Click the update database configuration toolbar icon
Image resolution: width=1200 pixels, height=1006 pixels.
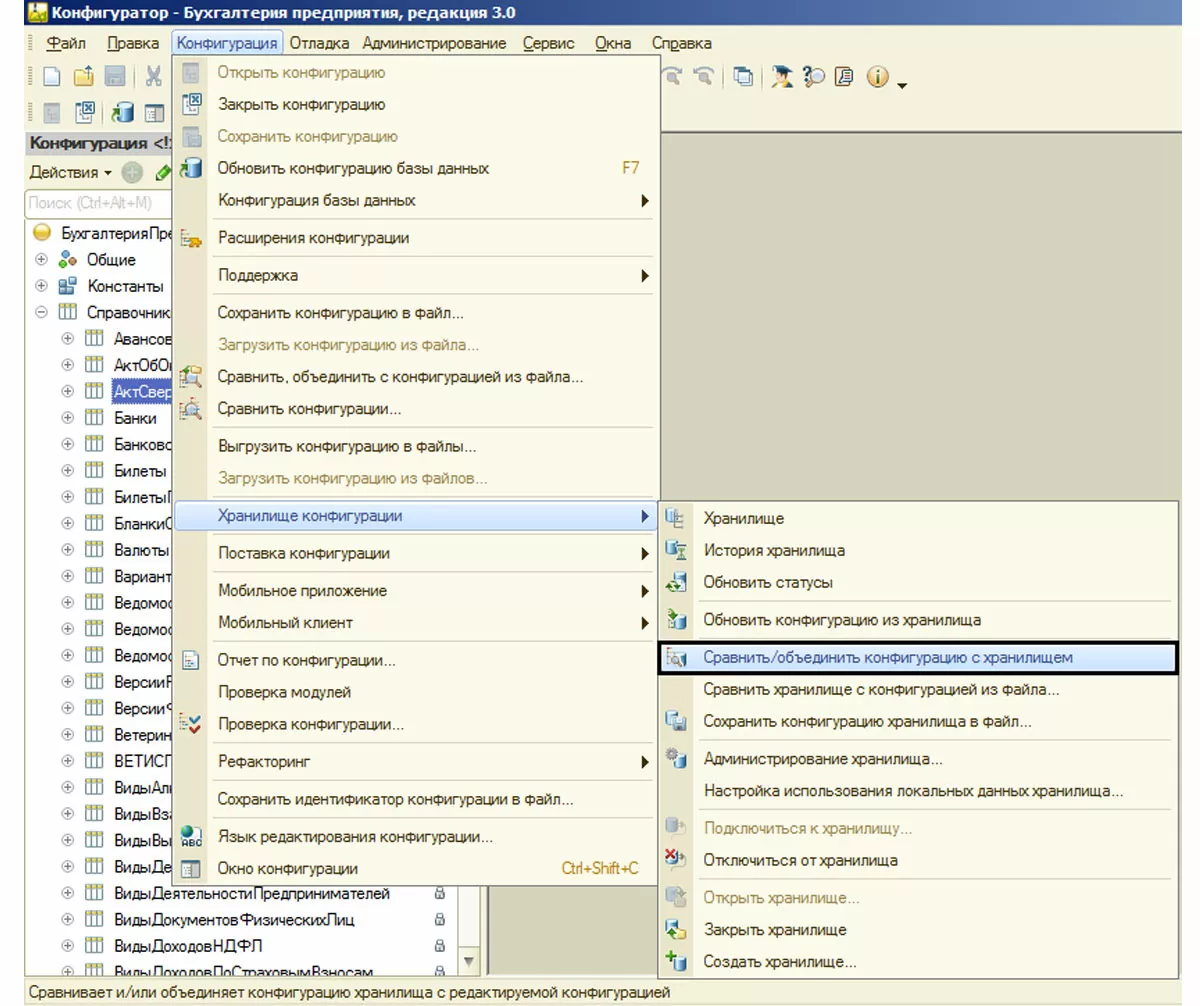coord(123,112)
